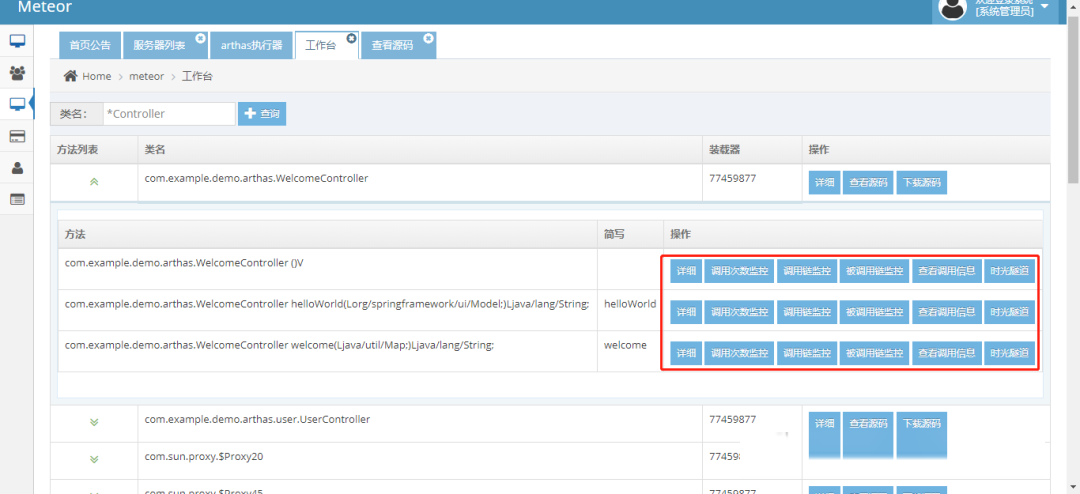Switch to the arthas执行器 tab
The image size is (1080, 494).
251,46
